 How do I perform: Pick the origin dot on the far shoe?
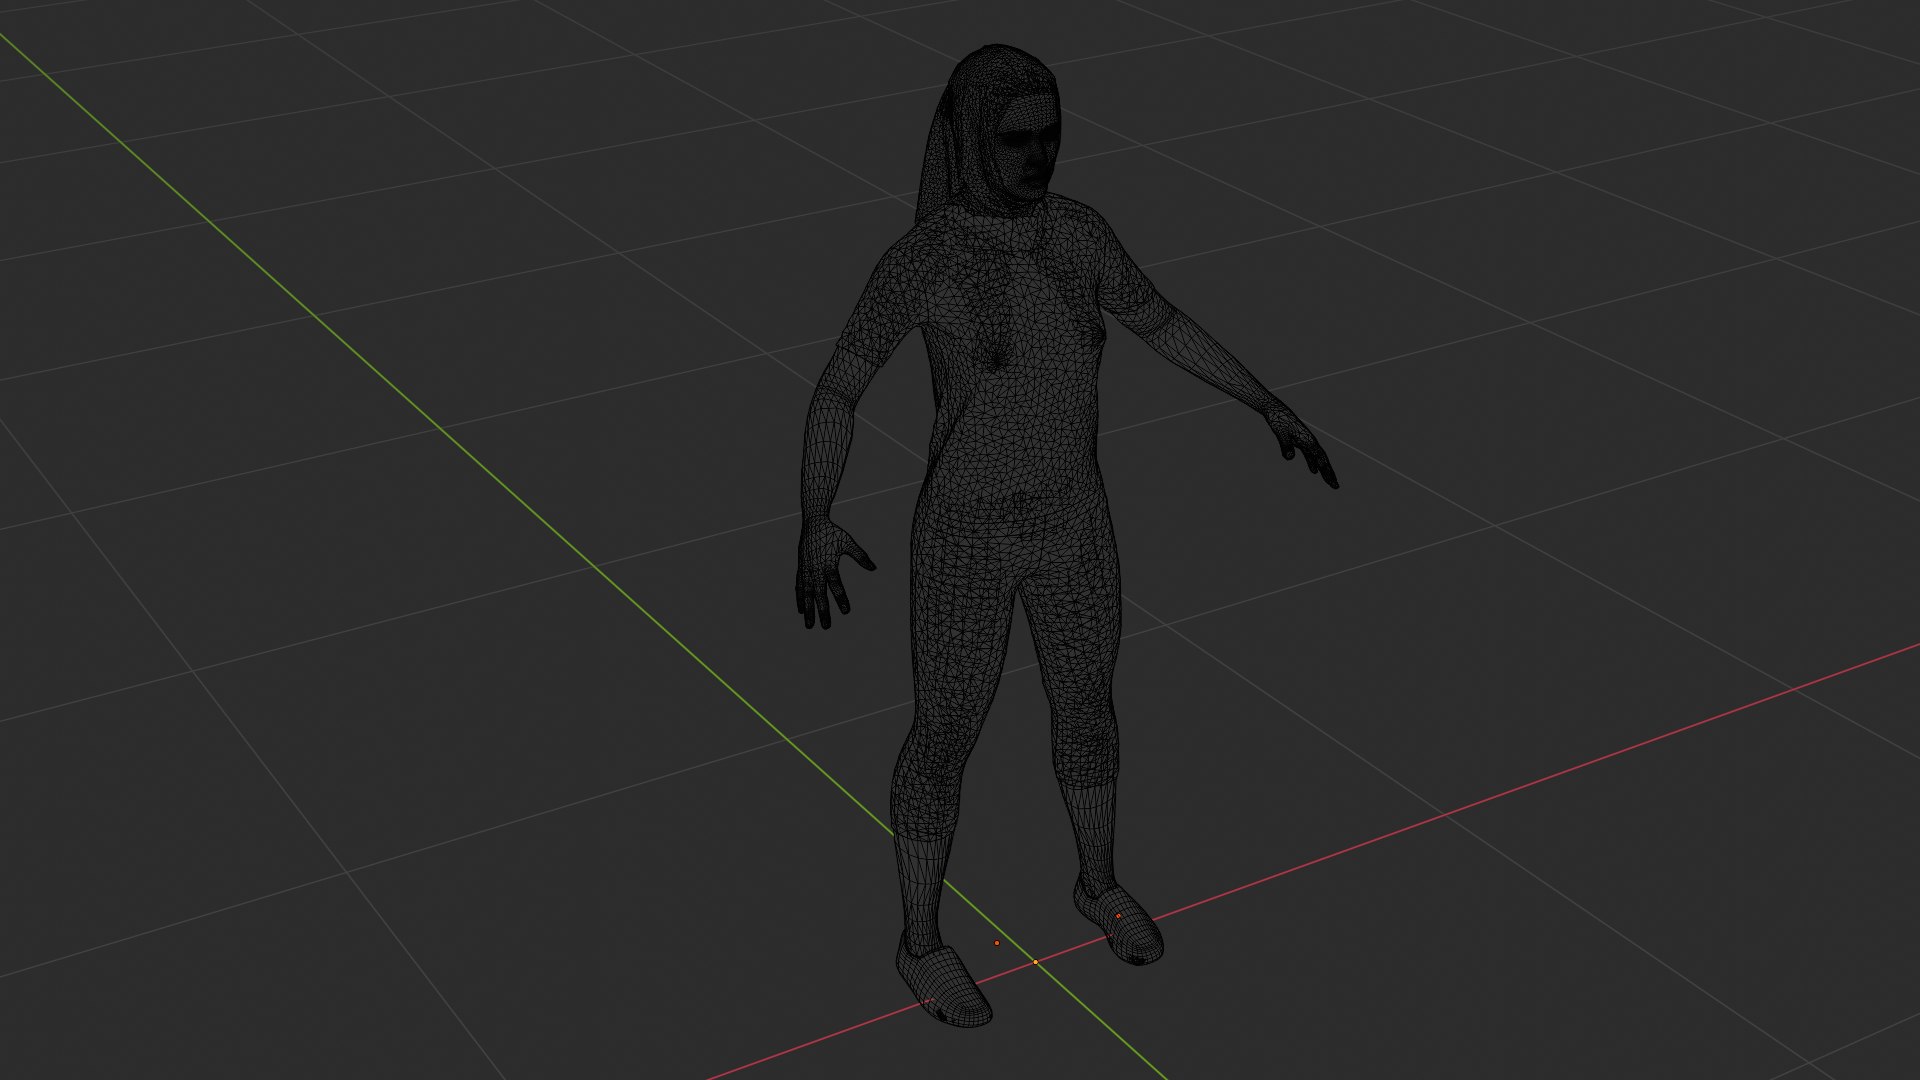pos(1118,916)
